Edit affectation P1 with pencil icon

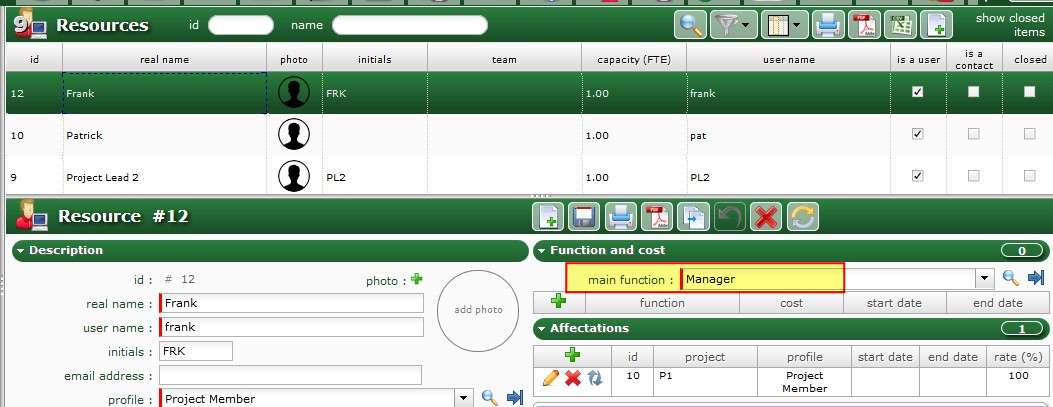550,378
